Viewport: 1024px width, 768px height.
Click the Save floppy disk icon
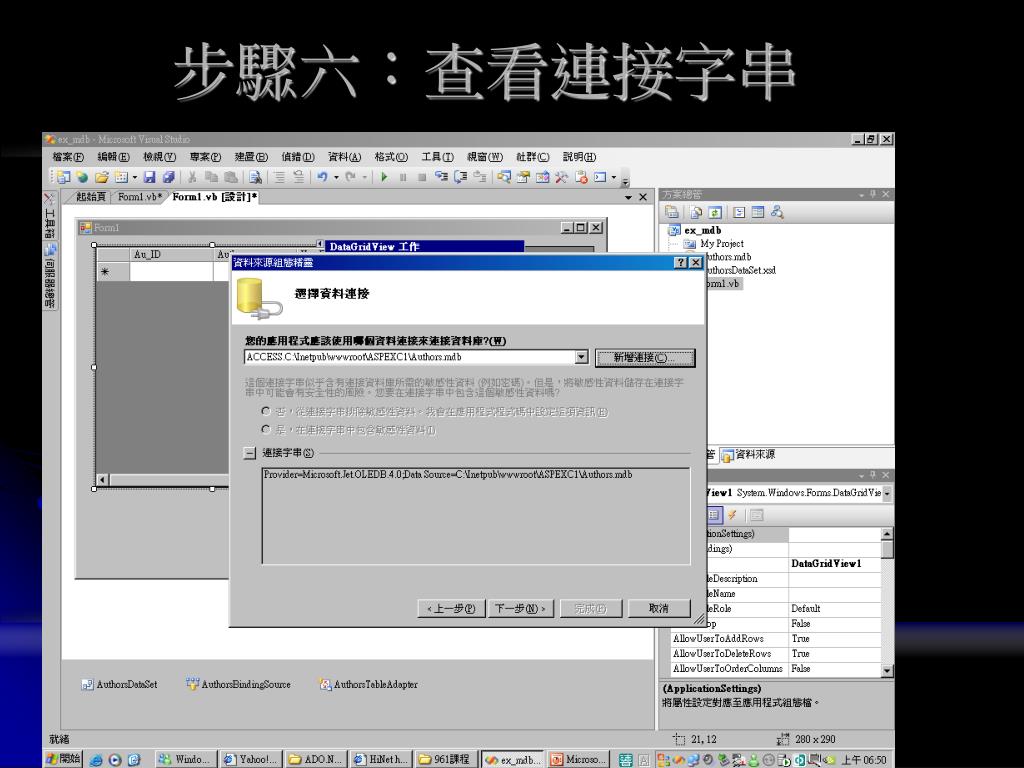[x=150, y=177]
